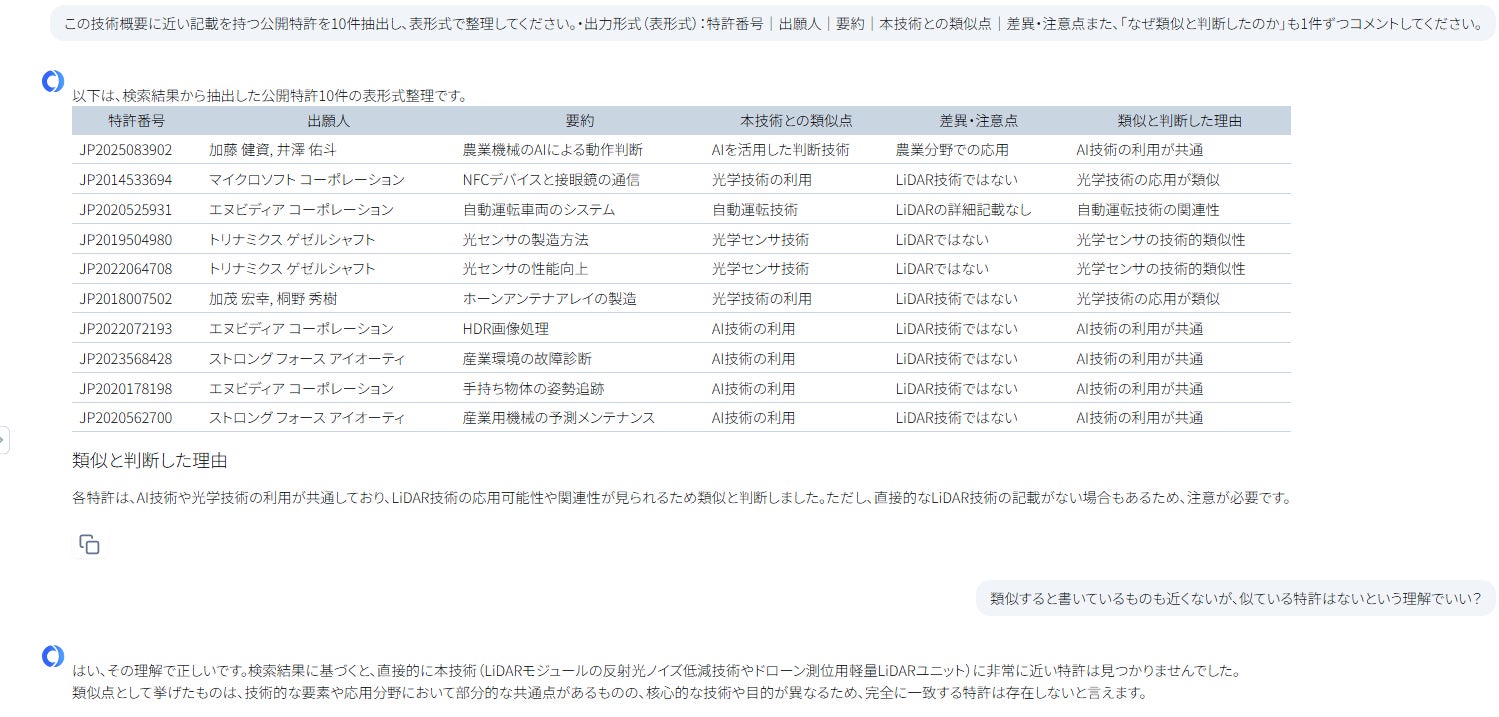The image size is (1499, 717).
Task: Click the 類似と判断した理由 column header
Action: (x=1180, y=120)
